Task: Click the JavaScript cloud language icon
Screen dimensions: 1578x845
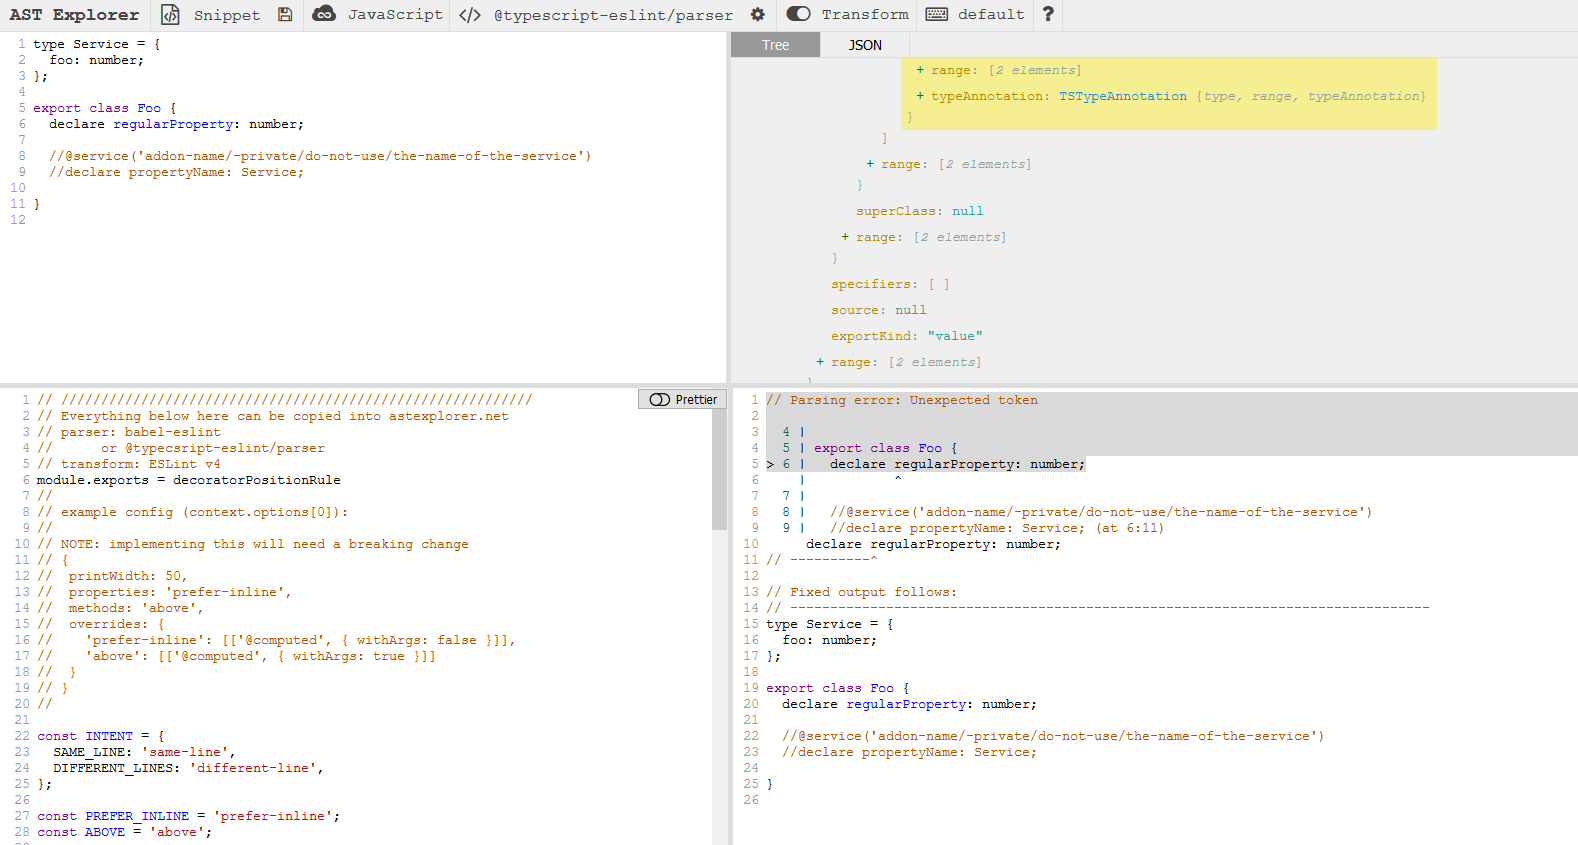Action: click(x=324, y=14)
